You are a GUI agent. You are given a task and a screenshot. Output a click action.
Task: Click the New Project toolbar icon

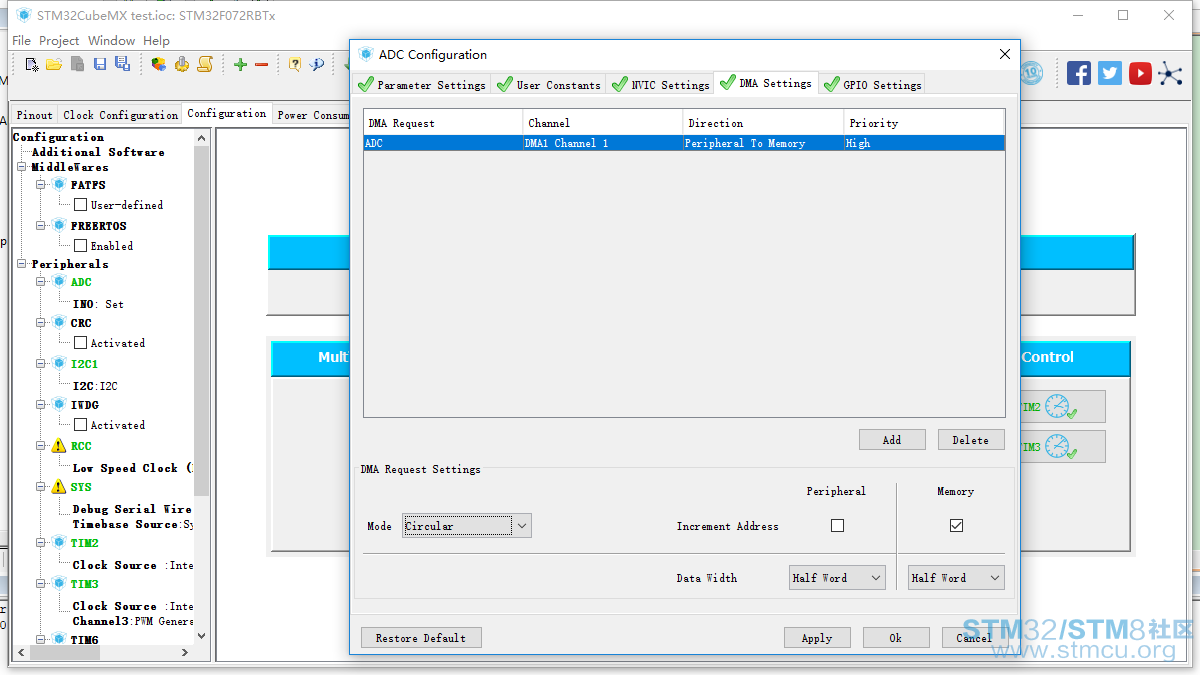(32, 64)
